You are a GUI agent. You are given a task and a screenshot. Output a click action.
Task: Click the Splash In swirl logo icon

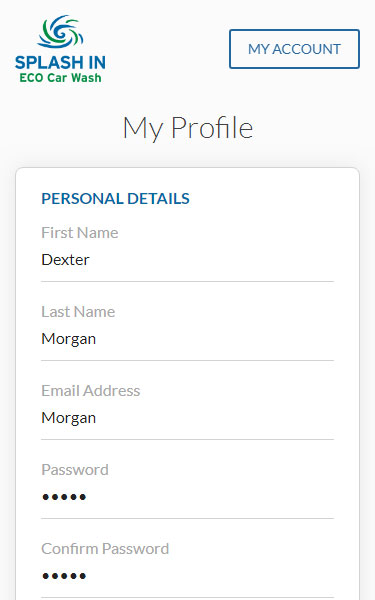(60, 32)
